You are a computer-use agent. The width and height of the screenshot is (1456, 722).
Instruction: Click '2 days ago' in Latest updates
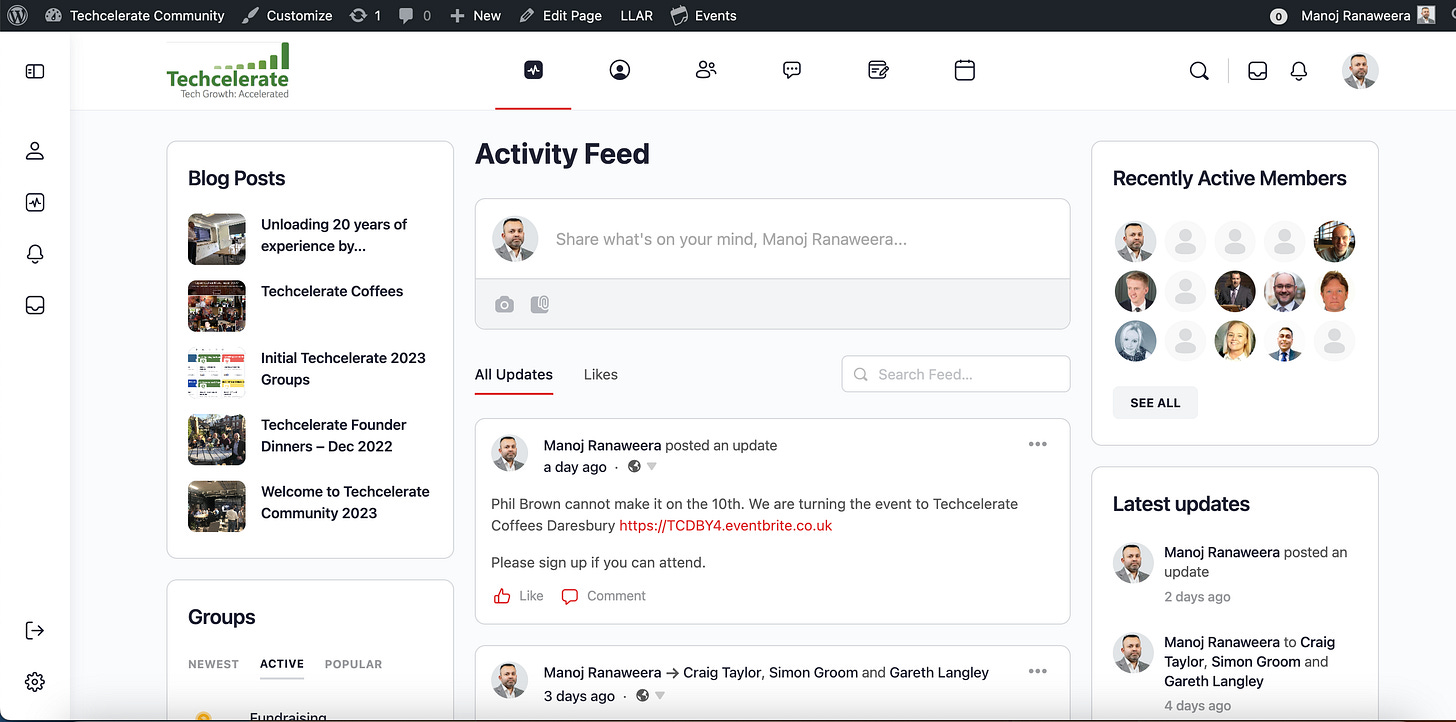(x=1197, y=597)
